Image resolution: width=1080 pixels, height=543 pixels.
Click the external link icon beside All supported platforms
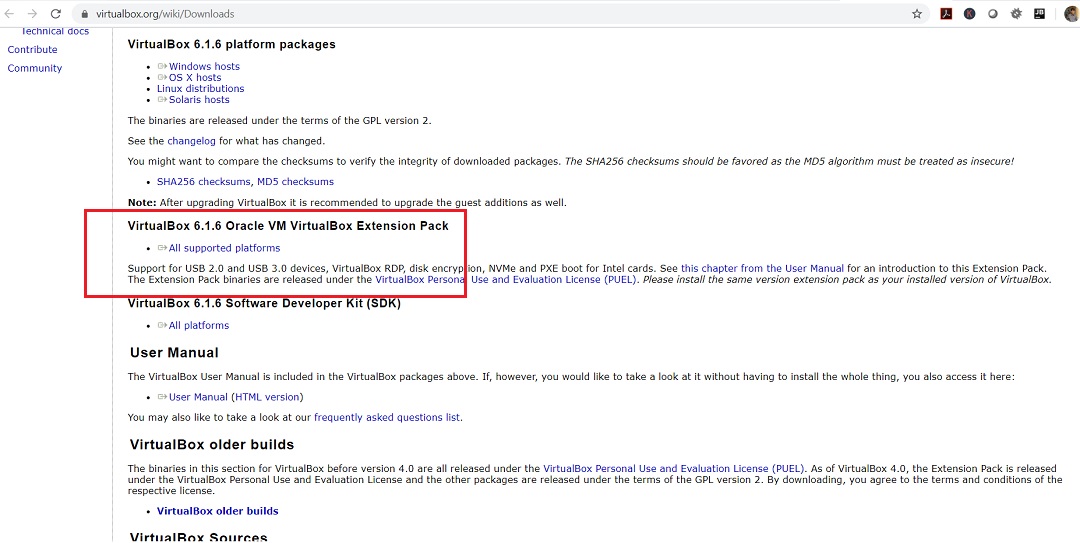[x=163, y=248]
